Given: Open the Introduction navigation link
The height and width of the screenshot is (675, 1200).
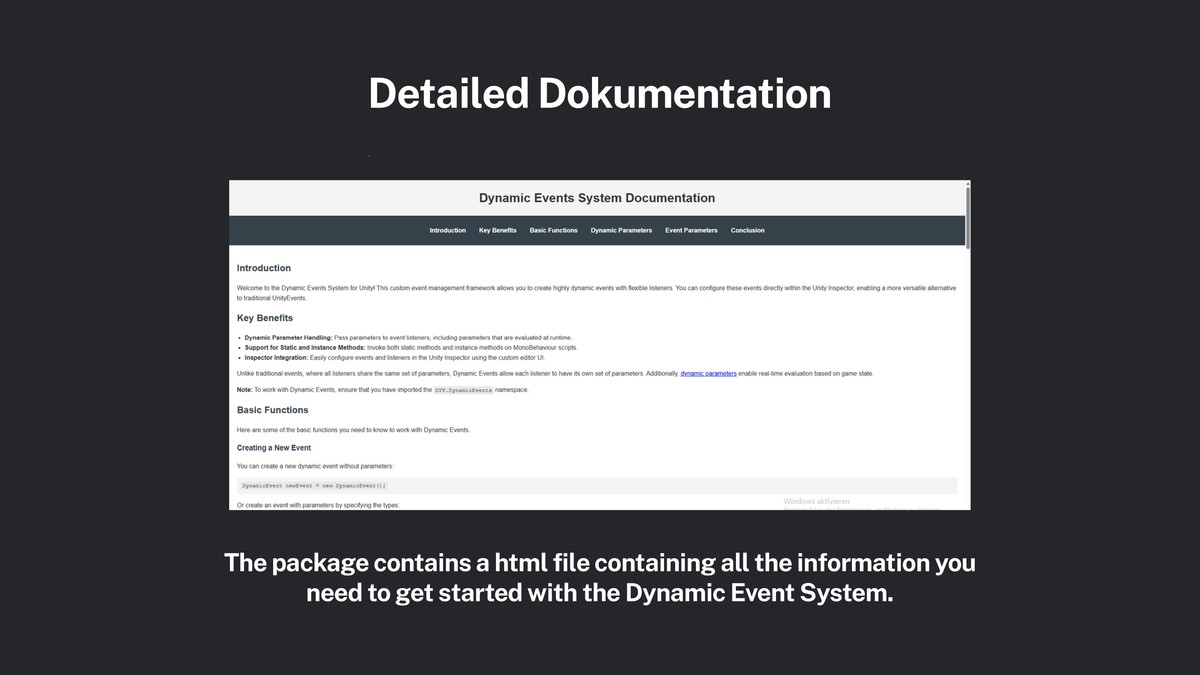Looking at the screenshot, I should point(447,230).
